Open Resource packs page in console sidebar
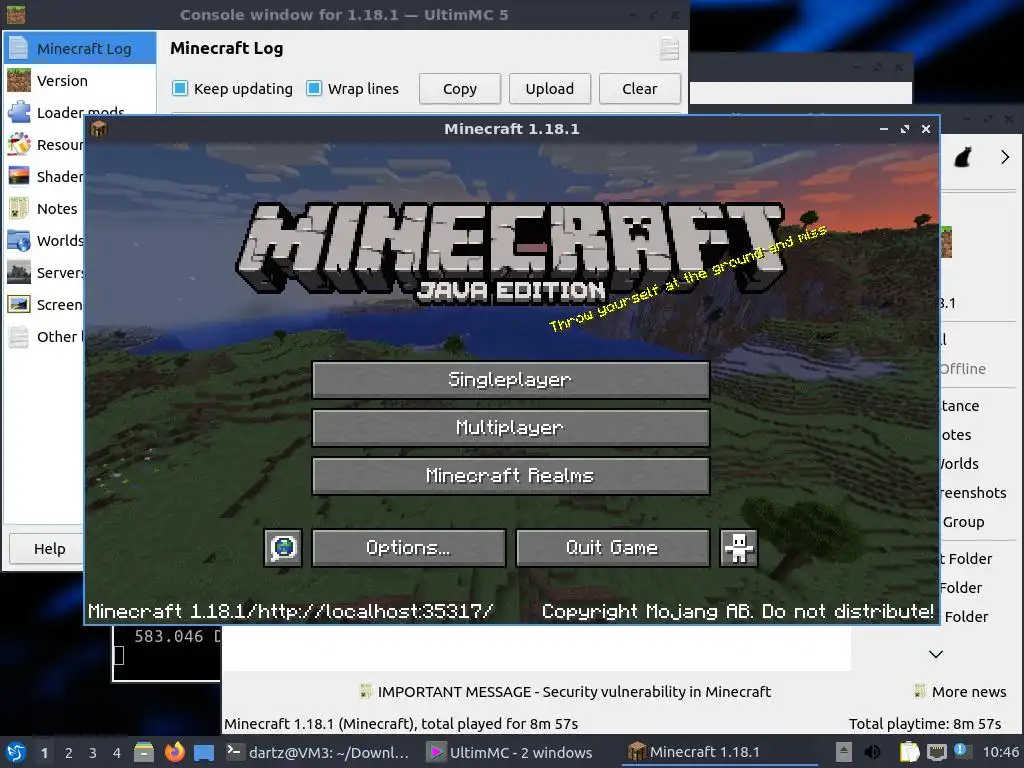 [44, 145]
